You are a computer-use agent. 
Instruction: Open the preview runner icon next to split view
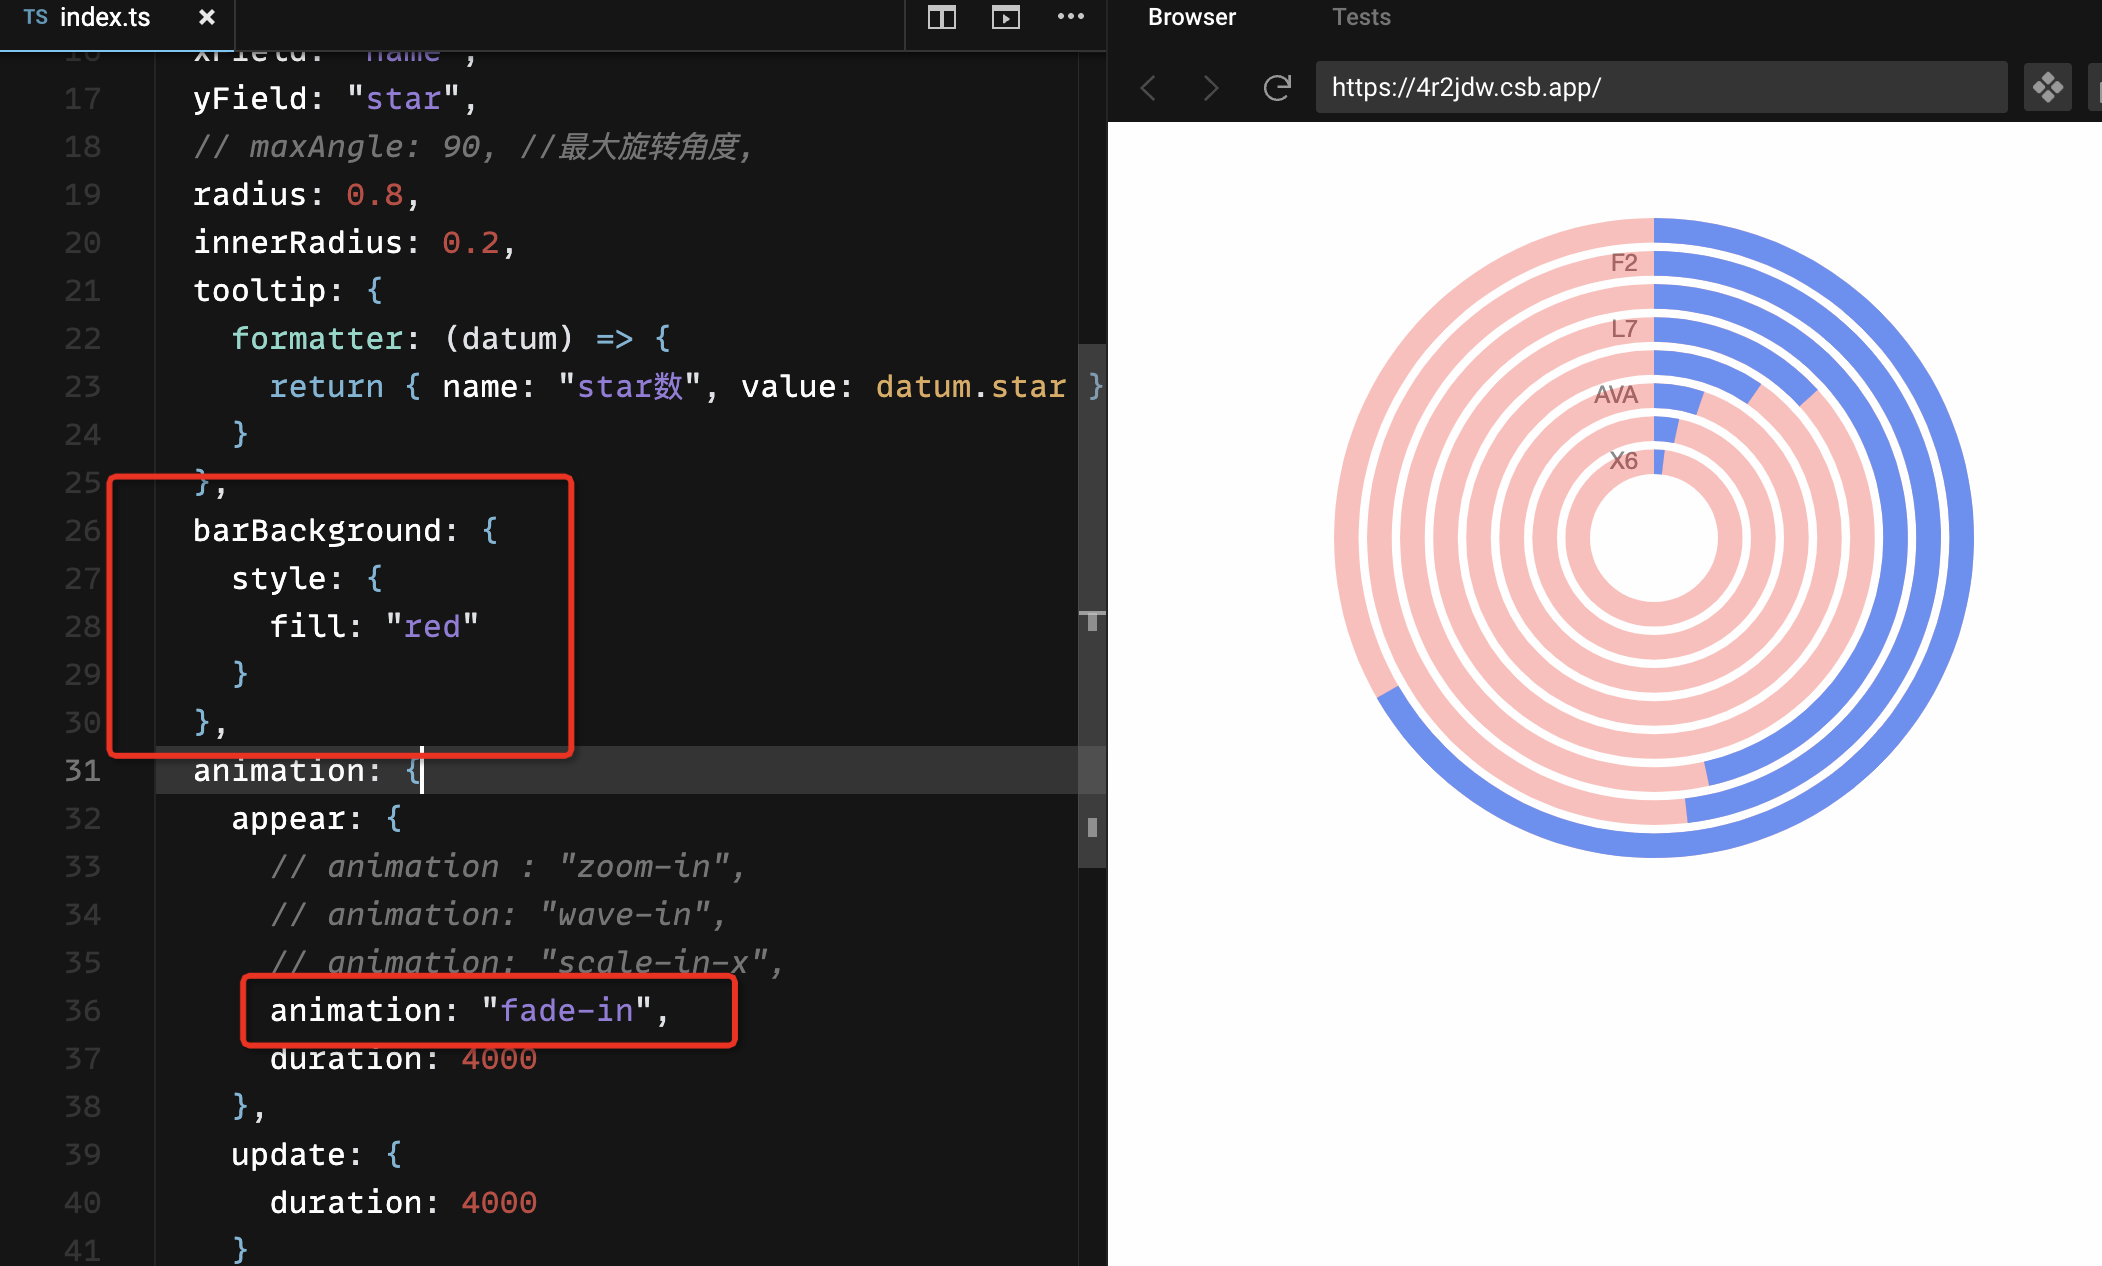1005,17
